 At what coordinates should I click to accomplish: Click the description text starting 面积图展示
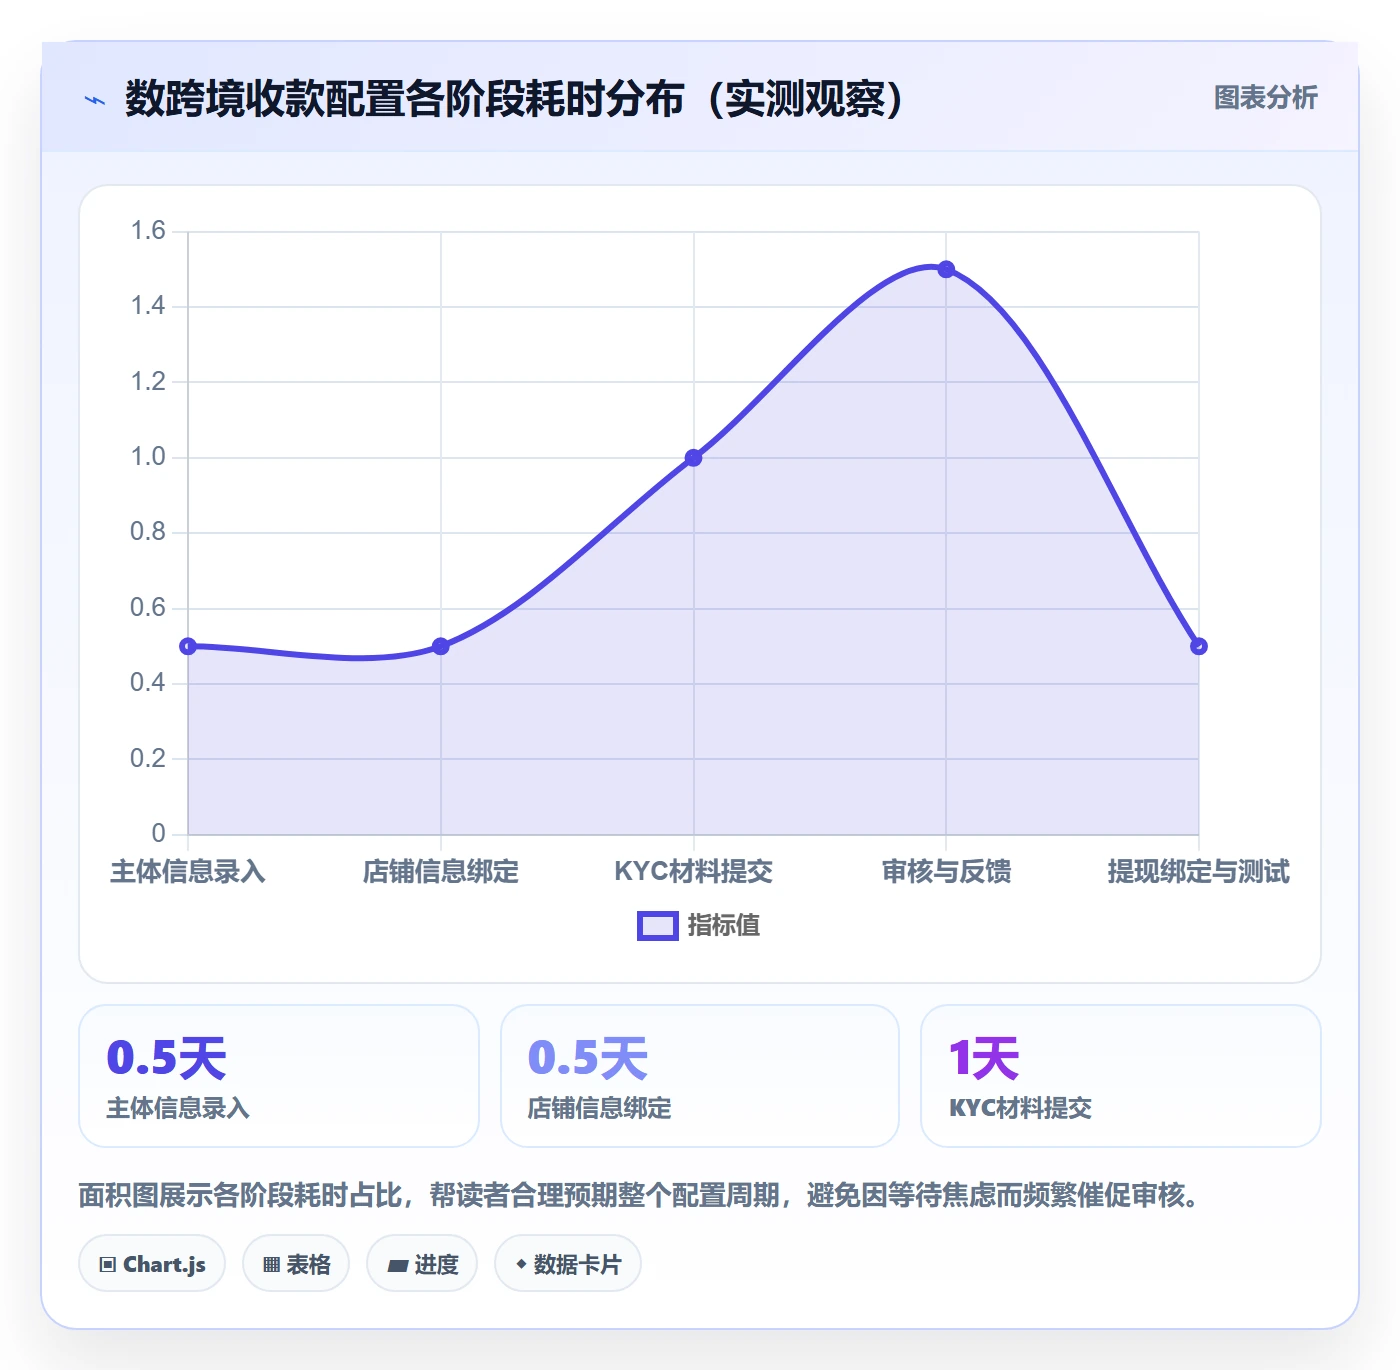tap(640, 1195)
